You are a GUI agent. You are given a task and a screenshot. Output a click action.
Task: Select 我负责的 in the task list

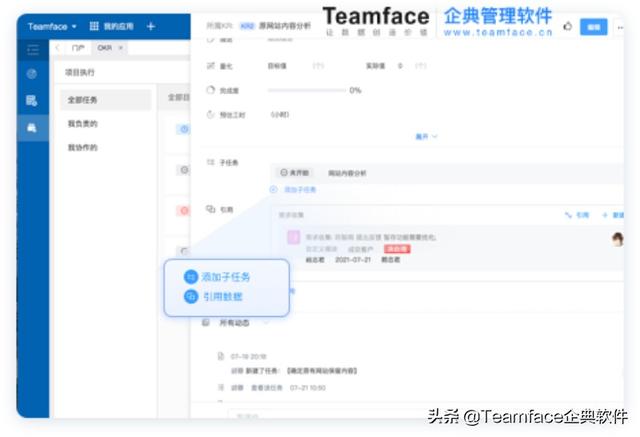[83, 124]
